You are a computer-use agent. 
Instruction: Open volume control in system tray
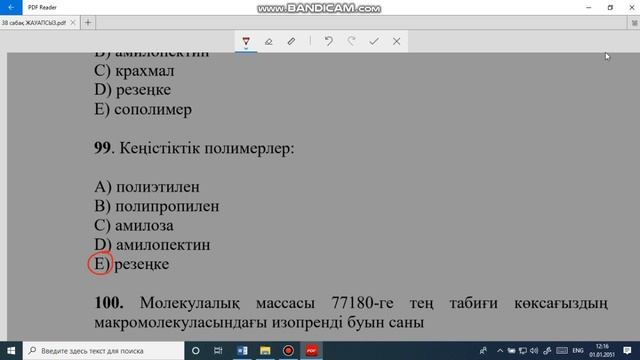534,351
